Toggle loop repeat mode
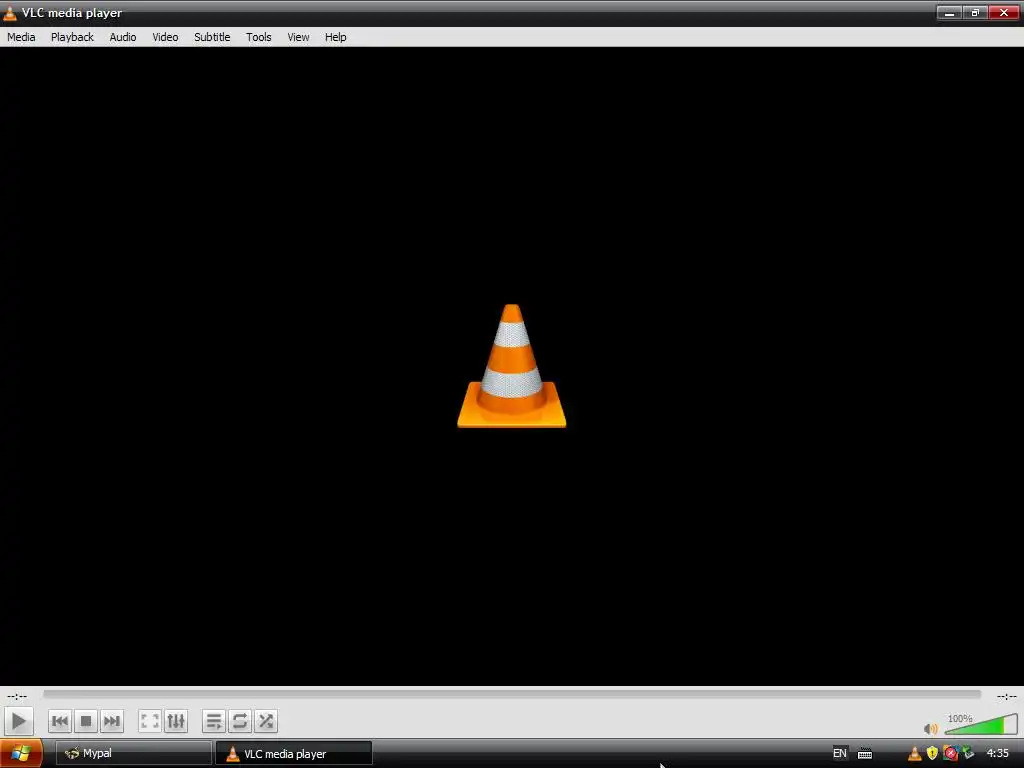Screen dimensions: 1024x768 point(240,722)
